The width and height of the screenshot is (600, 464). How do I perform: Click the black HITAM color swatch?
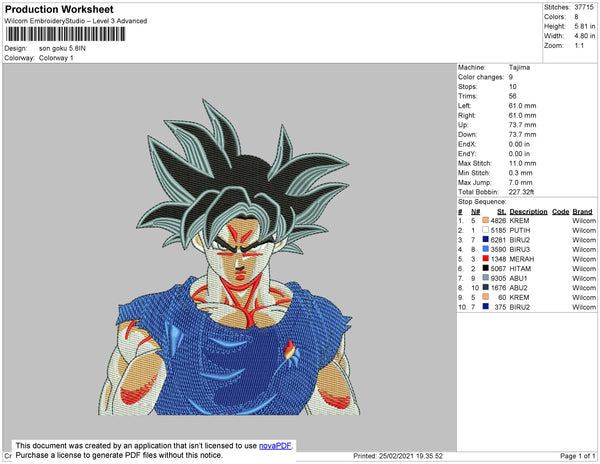pyautogui.click(x=486, y=268)
